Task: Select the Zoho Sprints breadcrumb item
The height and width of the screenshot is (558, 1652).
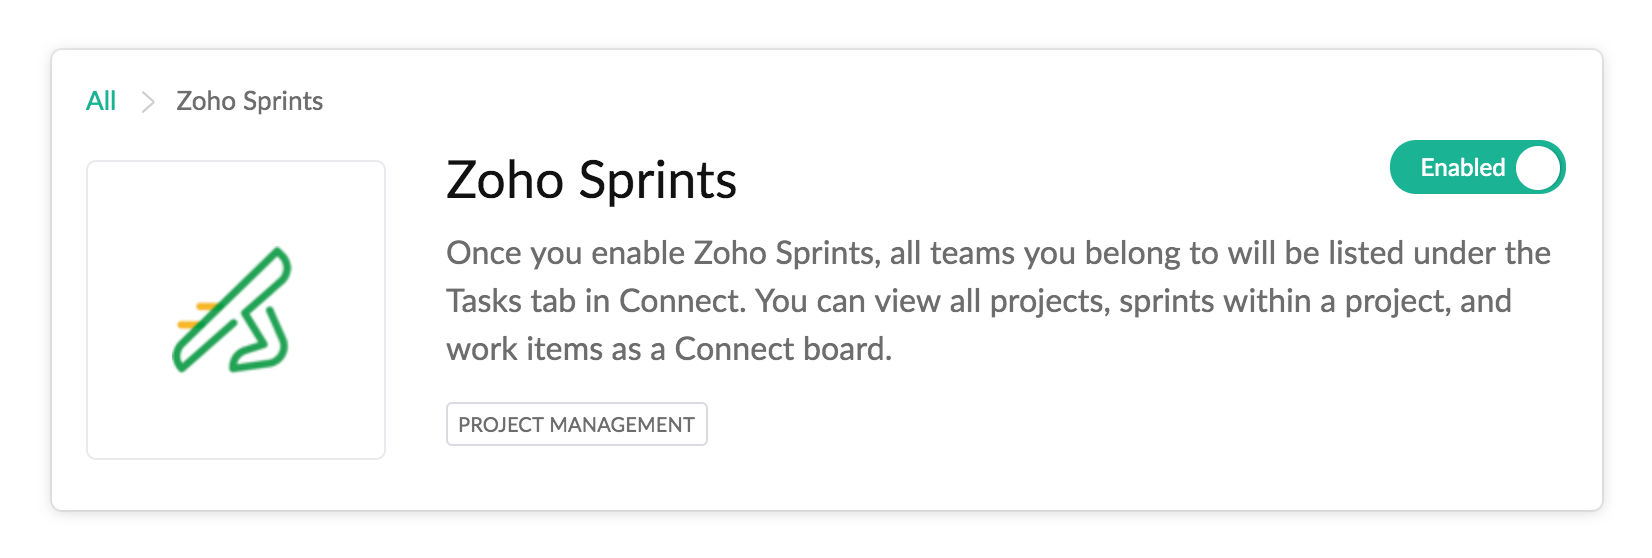Action: (x=249, y=101)
